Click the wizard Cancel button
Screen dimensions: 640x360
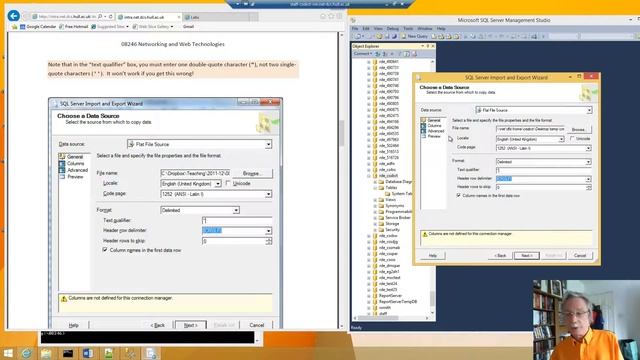click(580, 256)
